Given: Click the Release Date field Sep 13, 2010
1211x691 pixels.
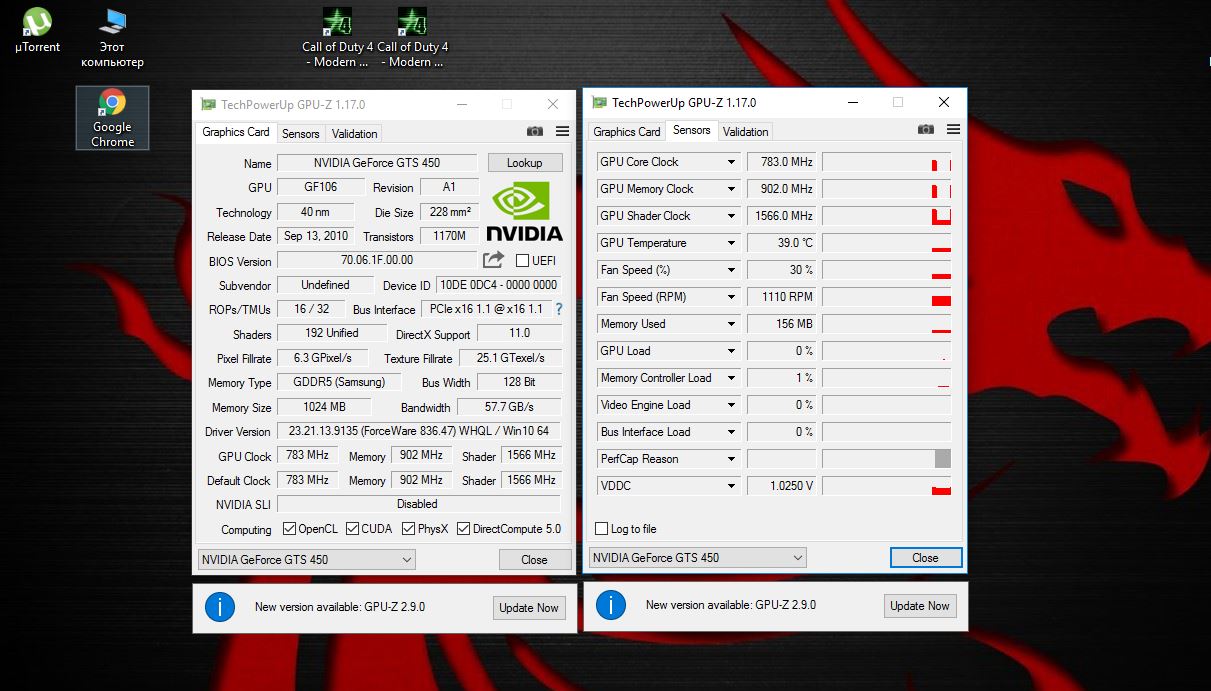Looking at the screenshot, I should click(316, 236).
